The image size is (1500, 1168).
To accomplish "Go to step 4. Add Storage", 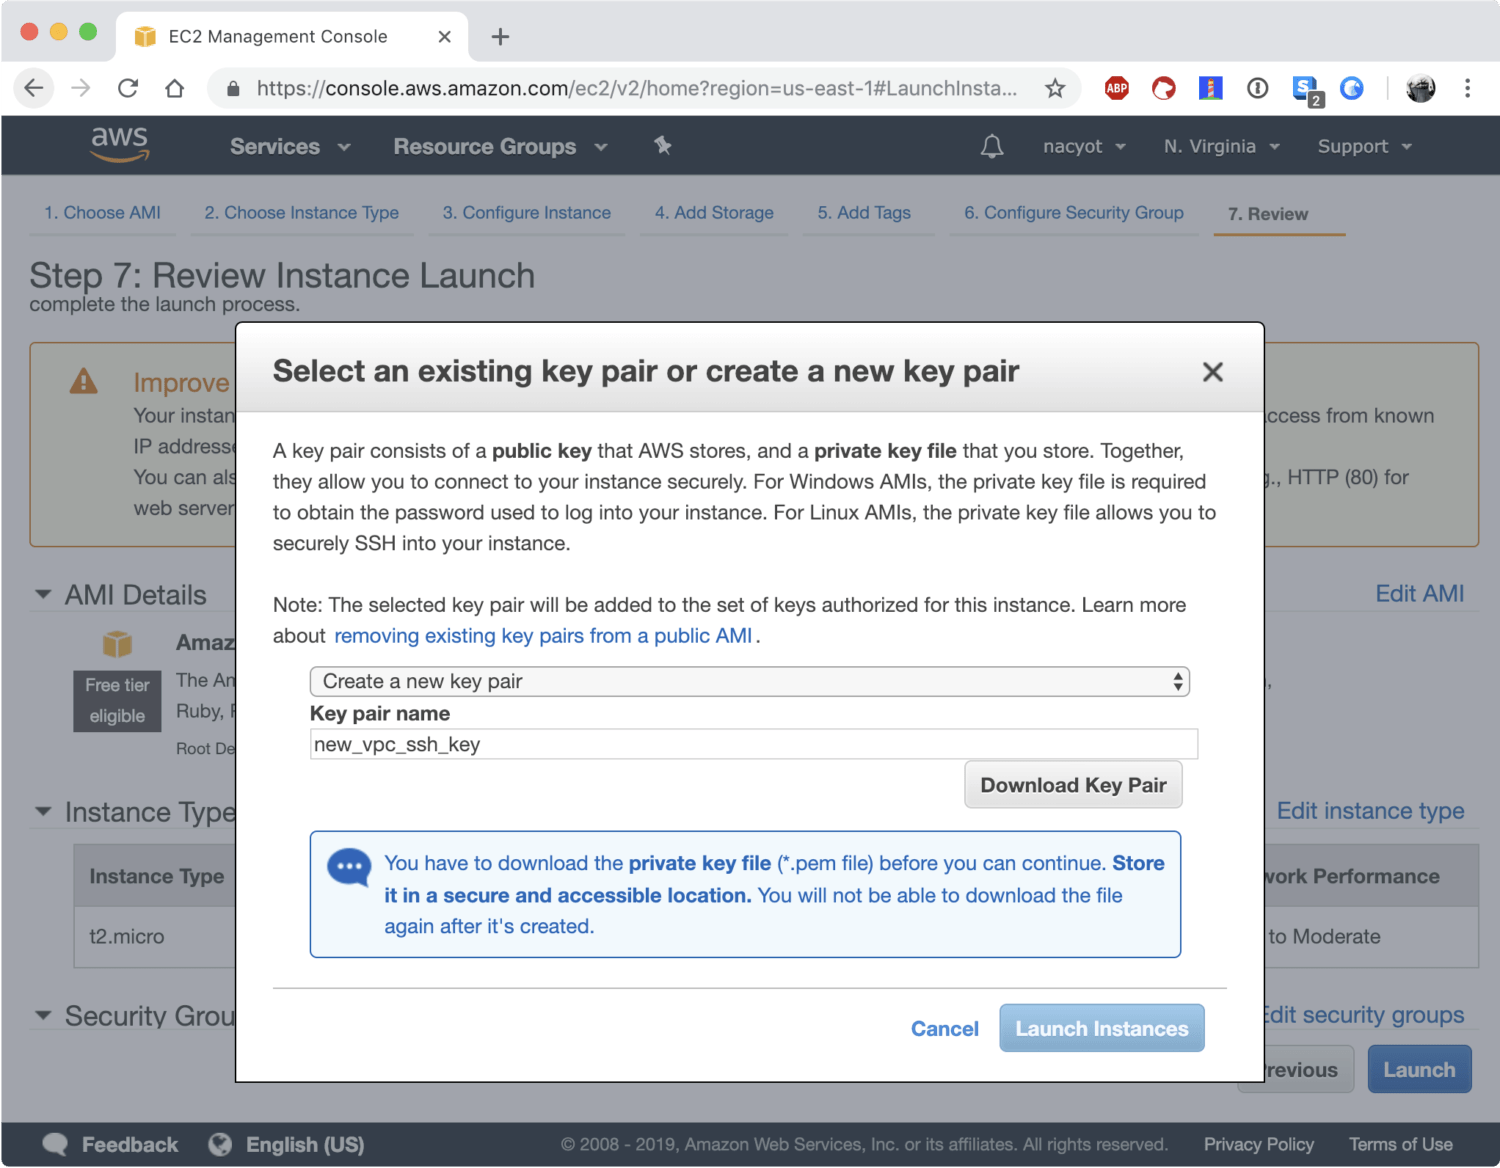I will (x=714, y=213).
